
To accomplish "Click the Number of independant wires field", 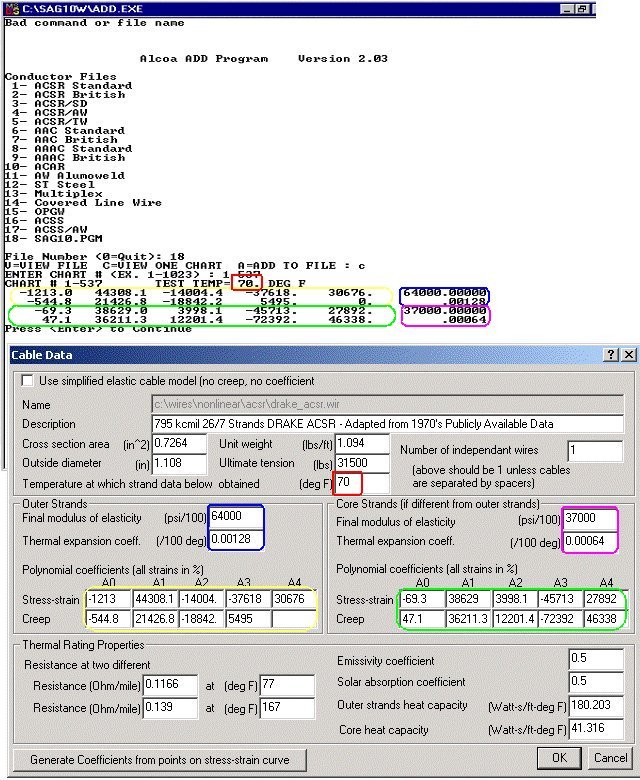I will coord(595,451).
